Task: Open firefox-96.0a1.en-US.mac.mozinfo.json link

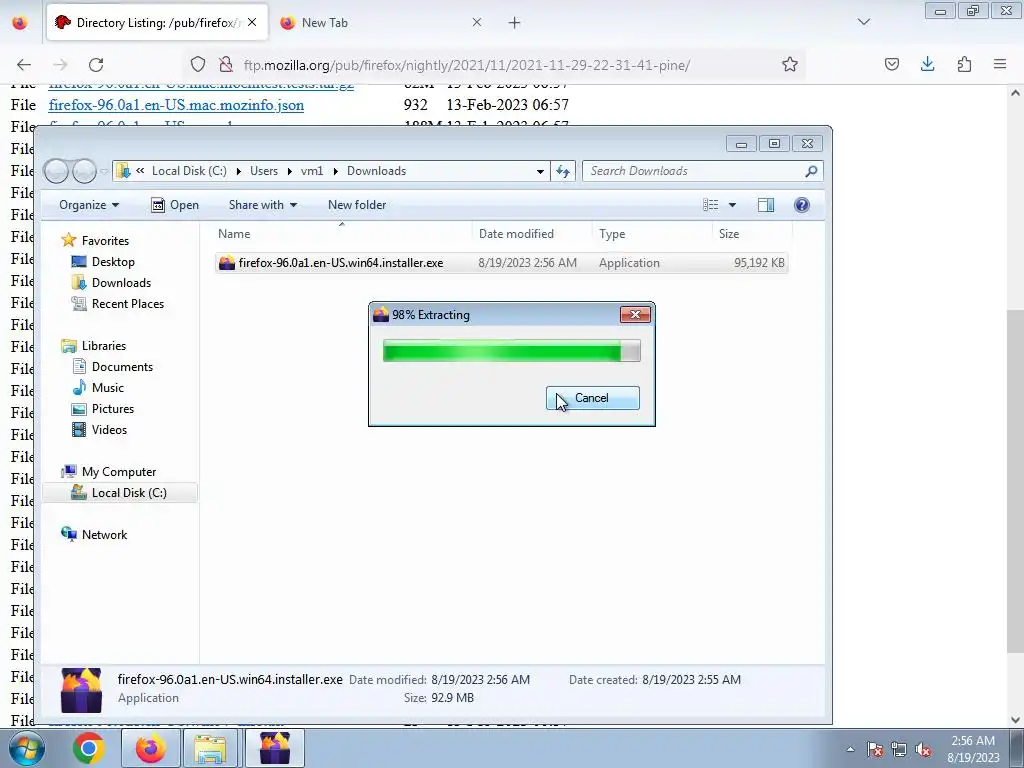Action: point(176,104)
